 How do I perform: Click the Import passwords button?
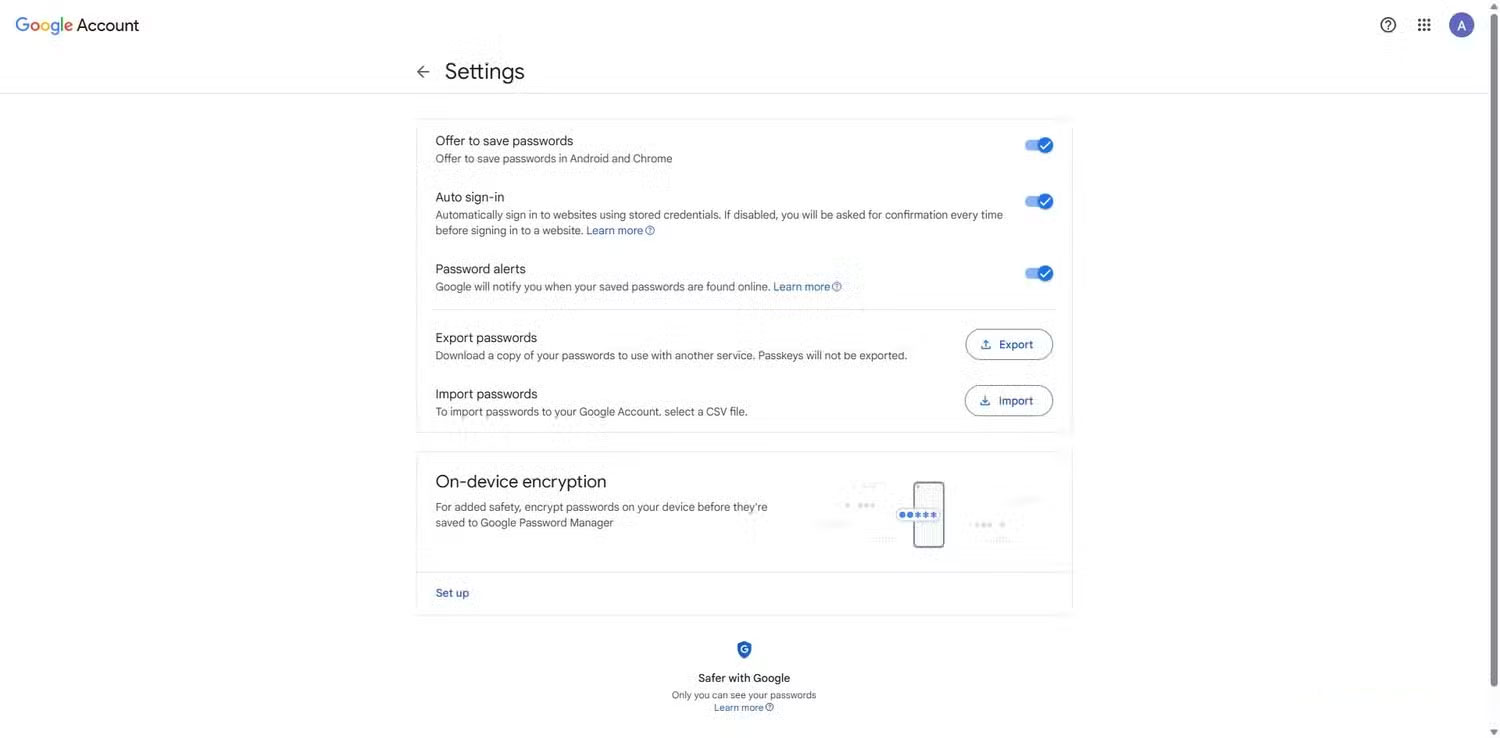[x=1008, y=401]
